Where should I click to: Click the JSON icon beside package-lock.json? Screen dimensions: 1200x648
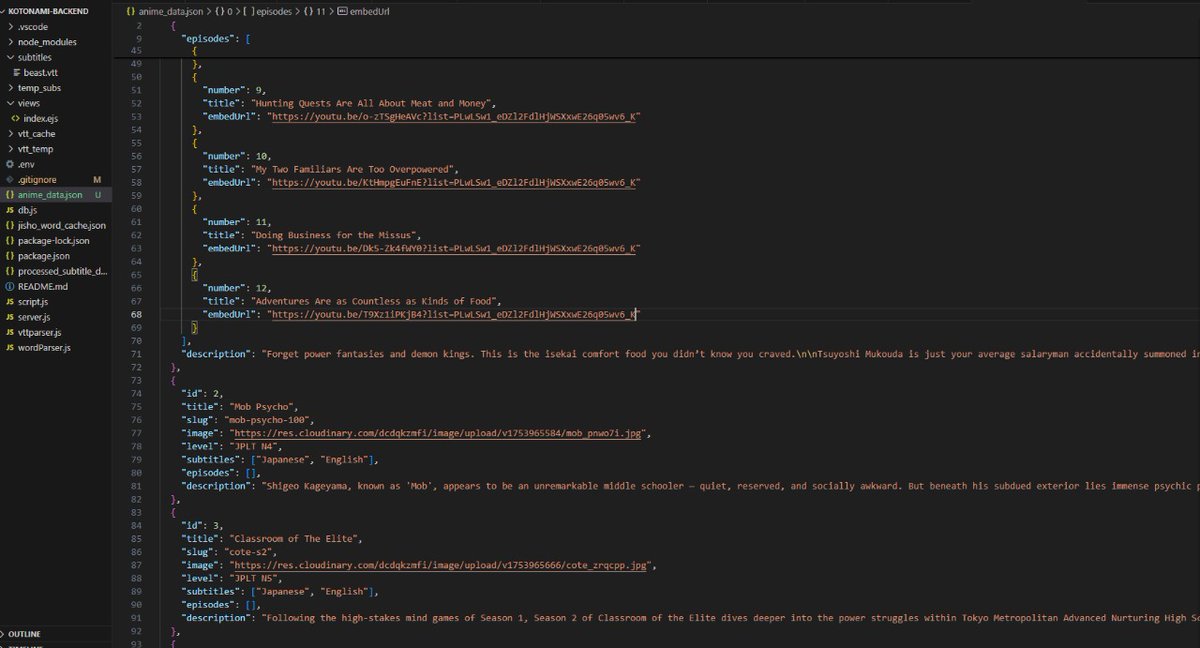[x=10, y=241]
